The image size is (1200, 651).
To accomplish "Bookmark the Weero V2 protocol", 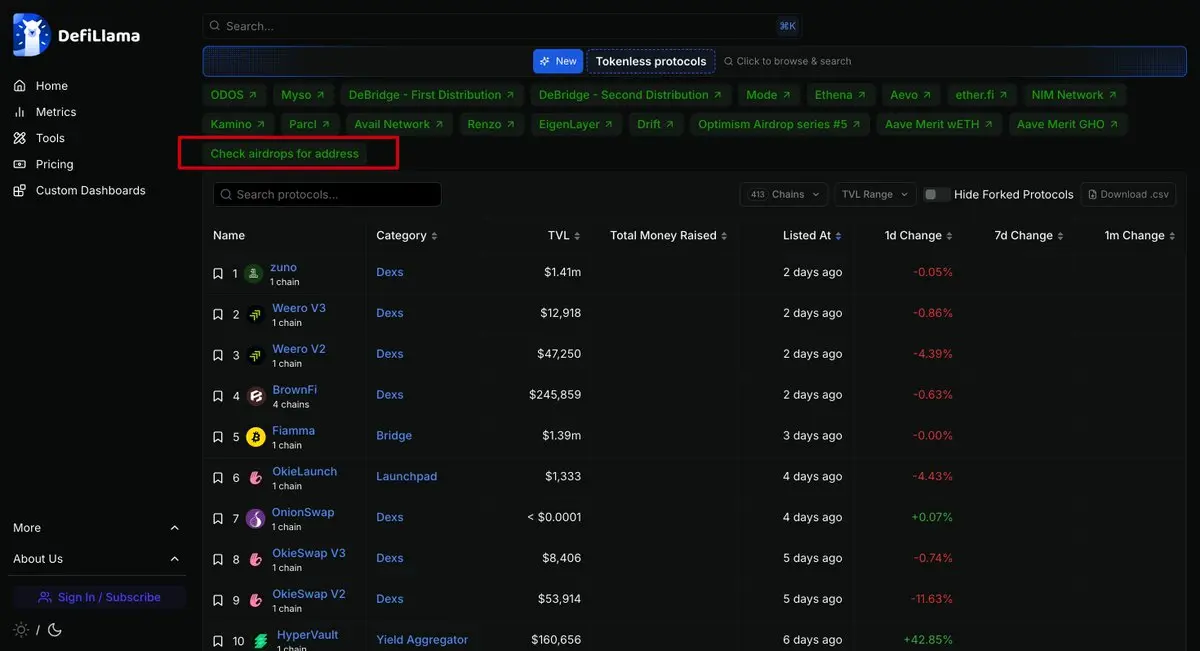I will [x=218, y=355].
